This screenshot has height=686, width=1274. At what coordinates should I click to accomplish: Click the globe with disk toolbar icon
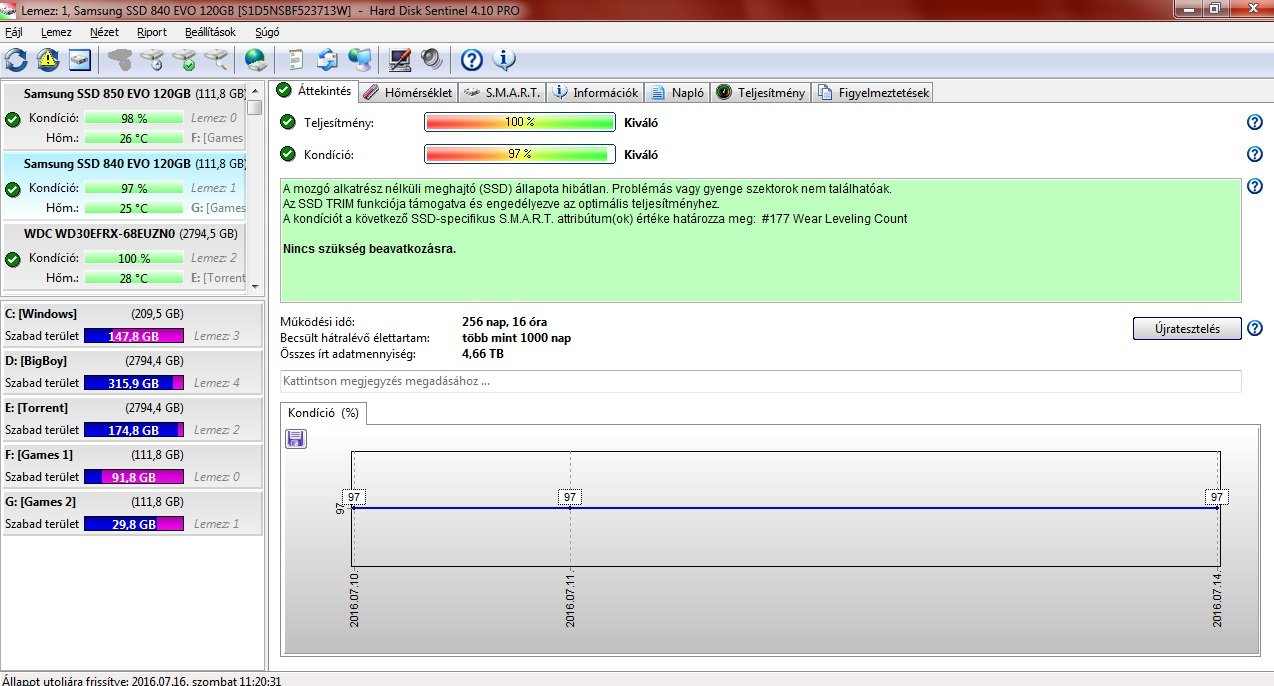256,59
